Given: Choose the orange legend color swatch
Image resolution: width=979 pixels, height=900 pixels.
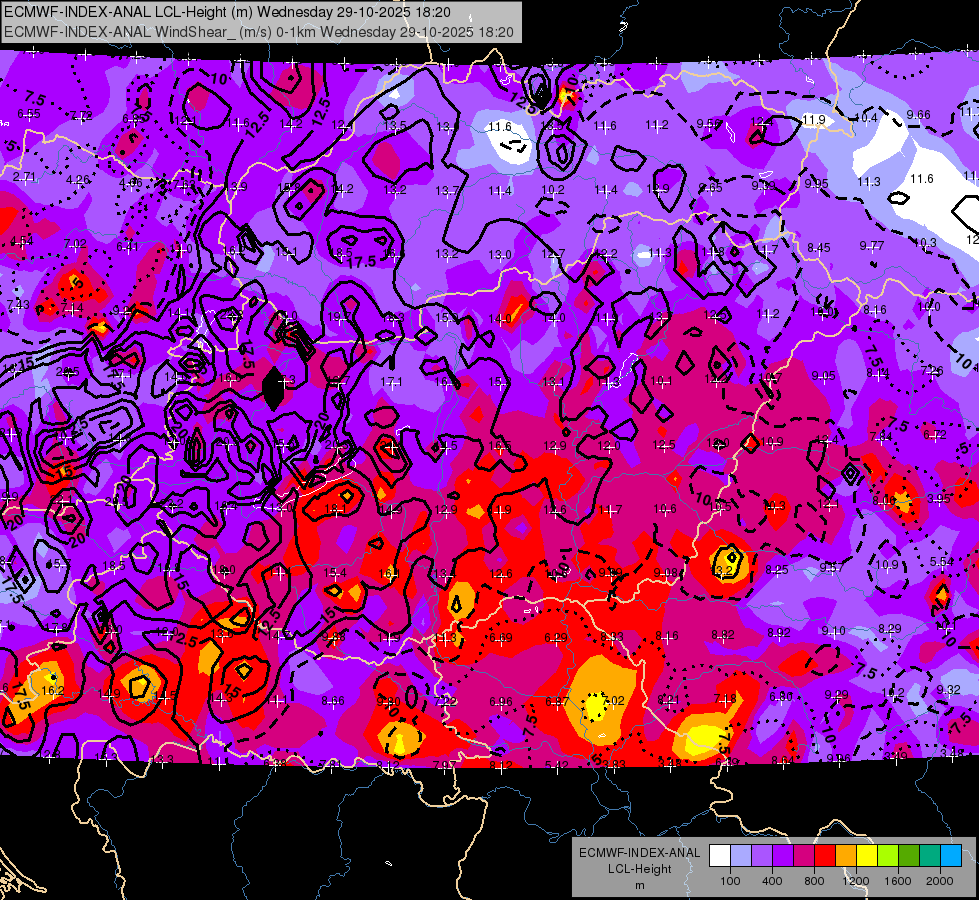Looking at the screenshot, I should [x=846, y=856].
